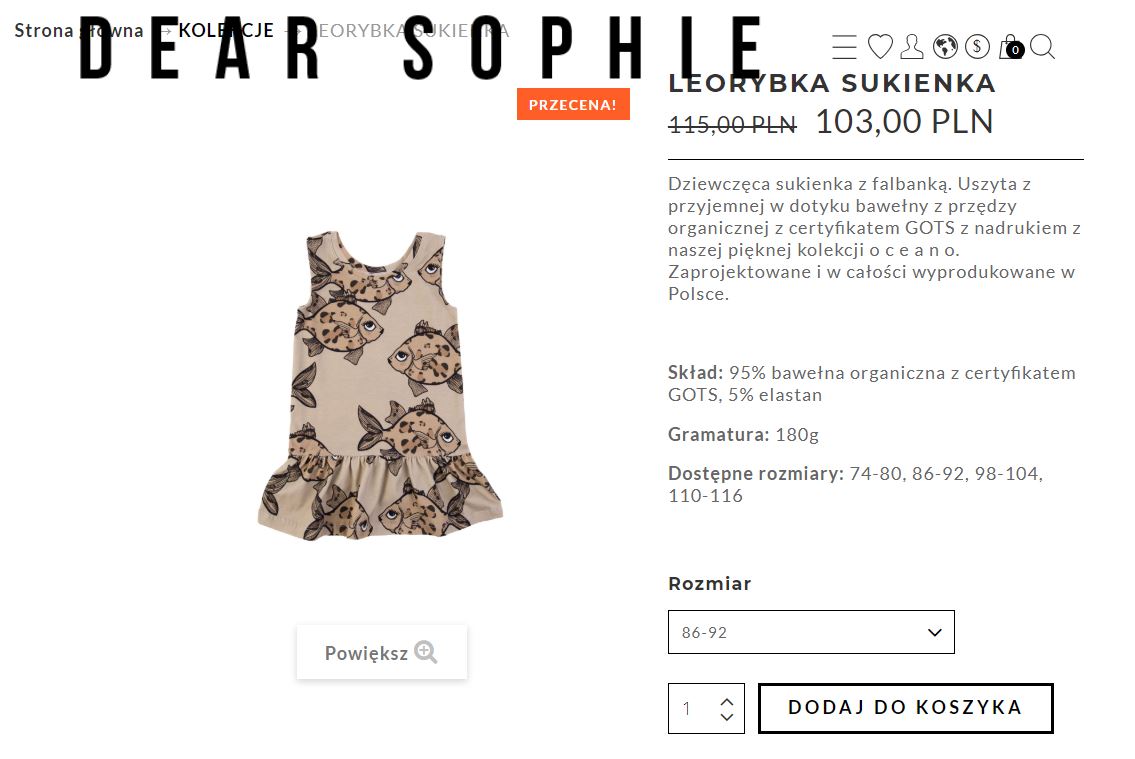
Task: Decrease quantity with the down arrow
Action: tap(727, 717)
